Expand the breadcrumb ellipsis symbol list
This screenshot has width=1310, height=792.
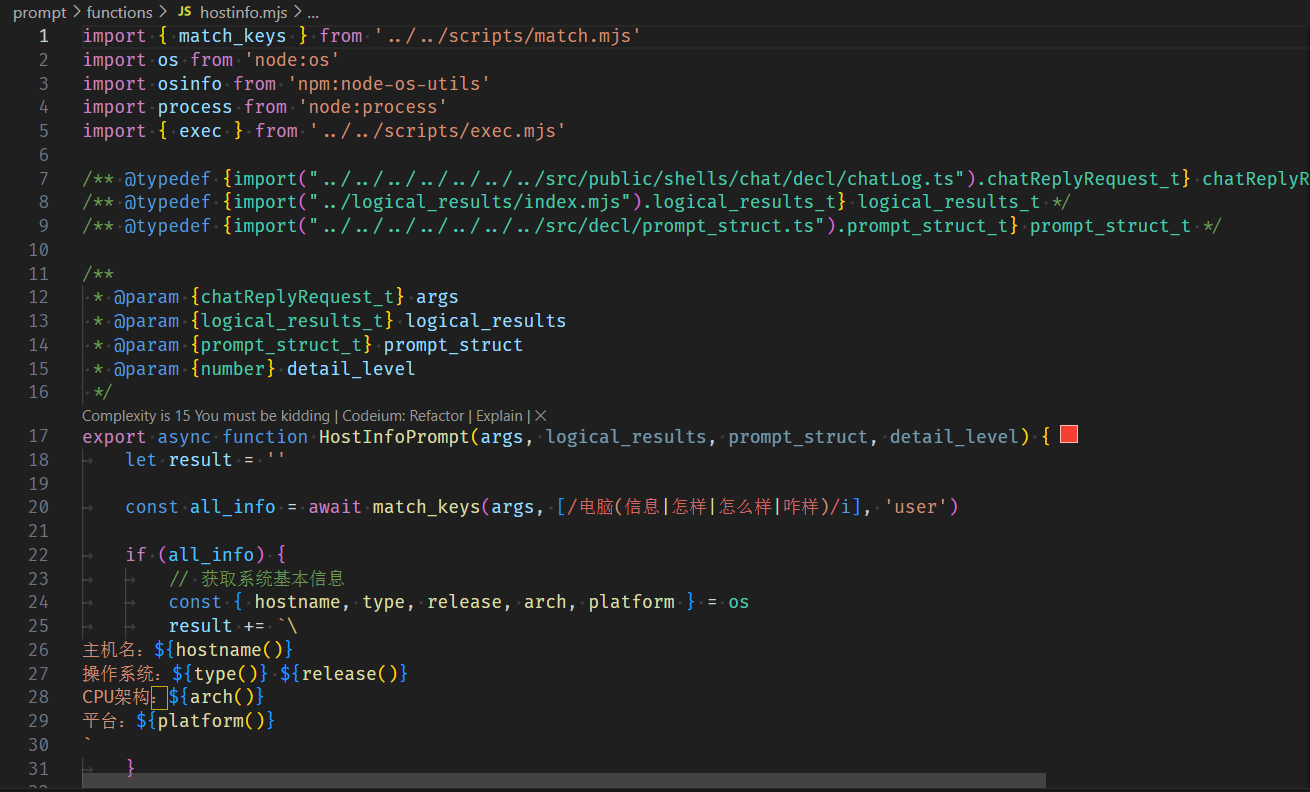tap(312, 13)
